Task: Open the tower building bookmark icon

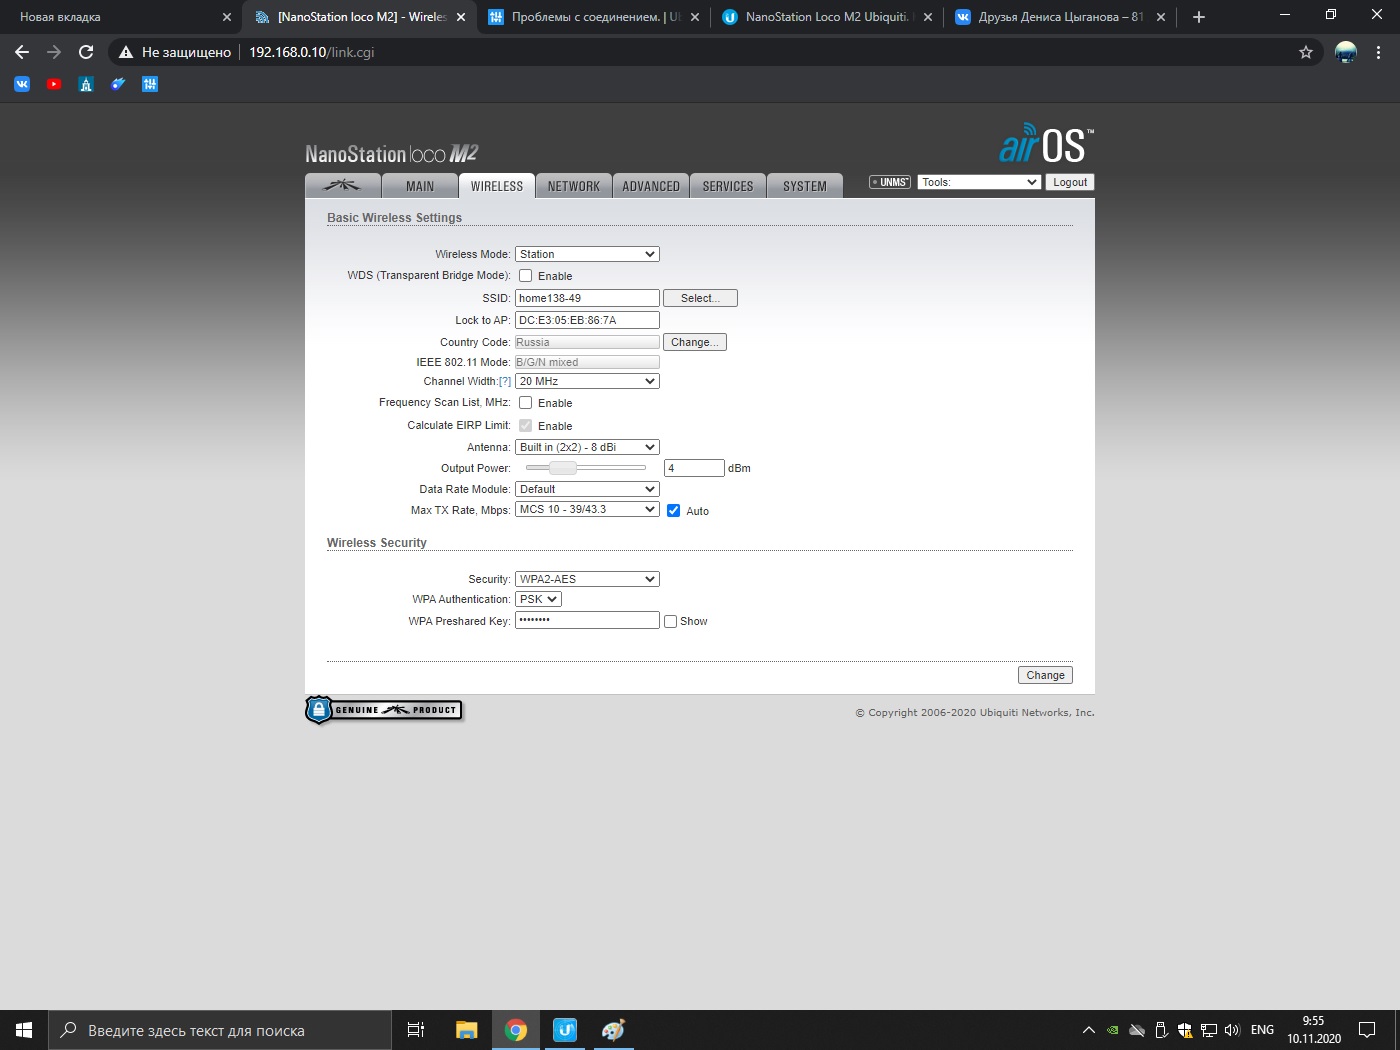Action: pyautogui.click(x=86, y=84)
